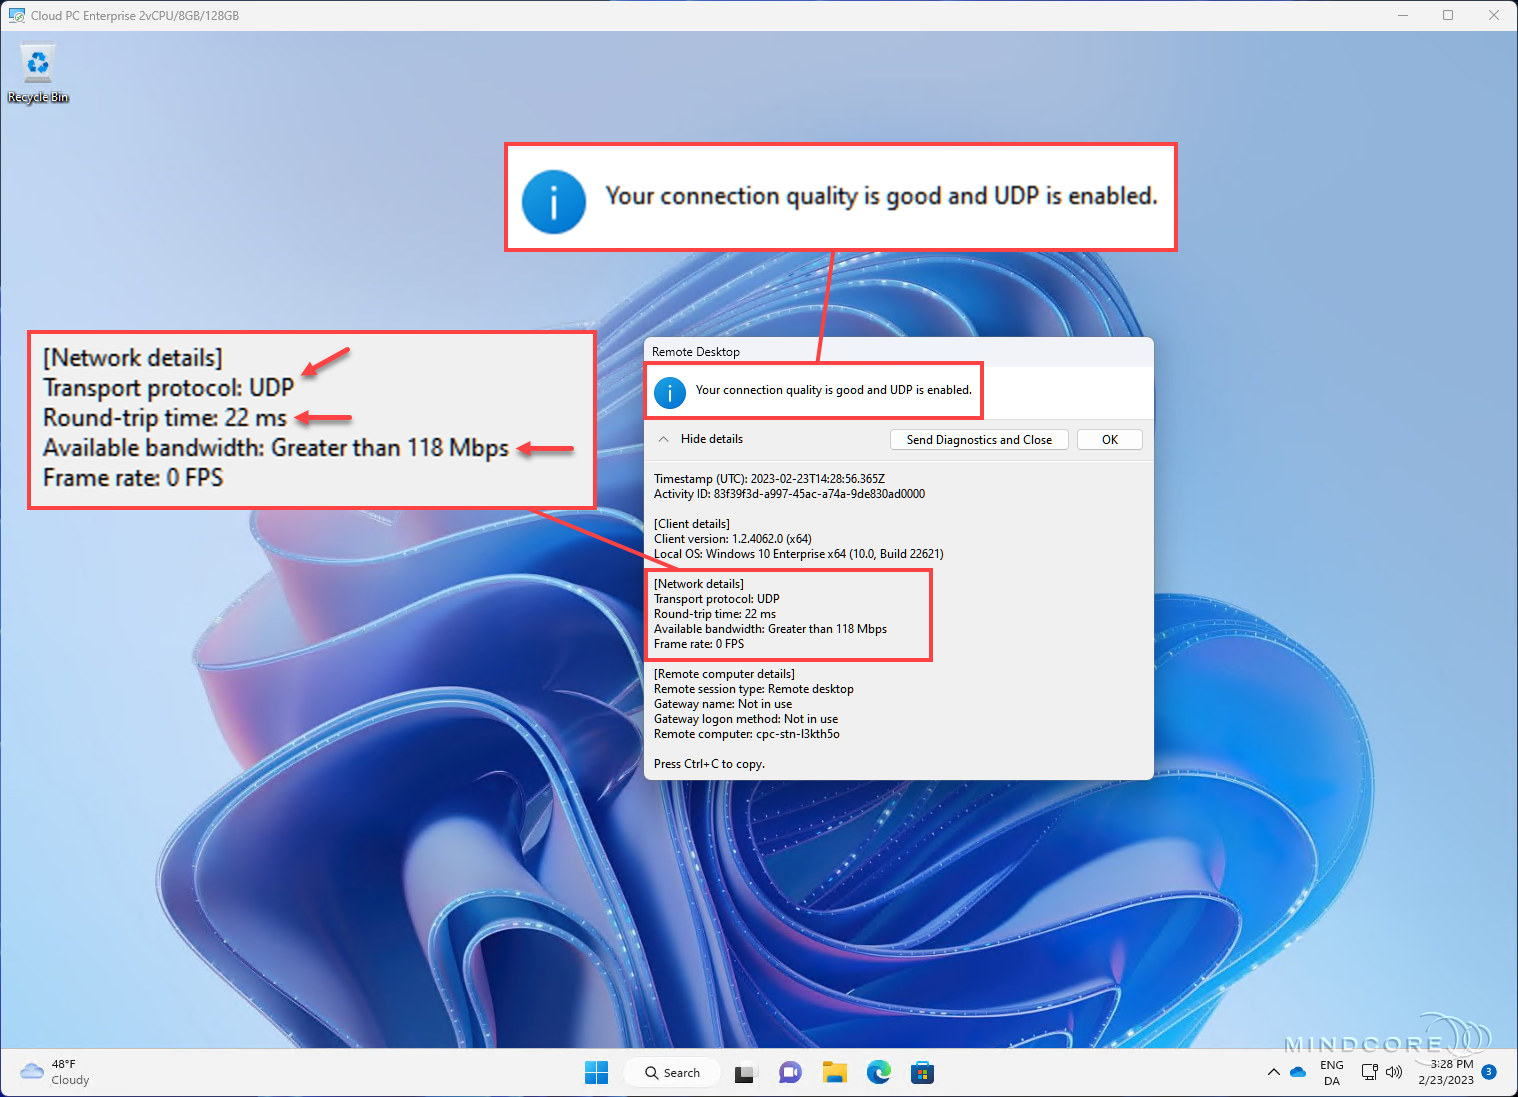Screen dimensions: 1518x1097
Task: Open Microsoft Store from the taskbar
Action: [921, 1072]
